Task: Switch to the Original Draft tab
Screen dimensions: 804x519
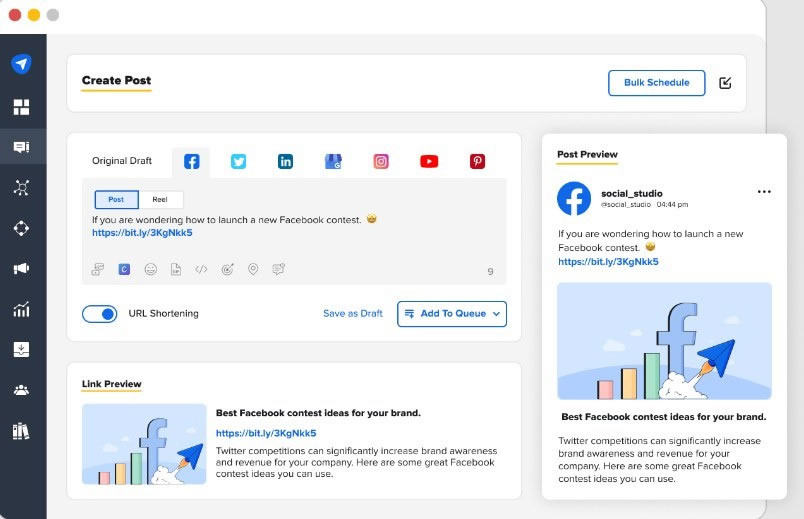Action: (x=122, y=161)
